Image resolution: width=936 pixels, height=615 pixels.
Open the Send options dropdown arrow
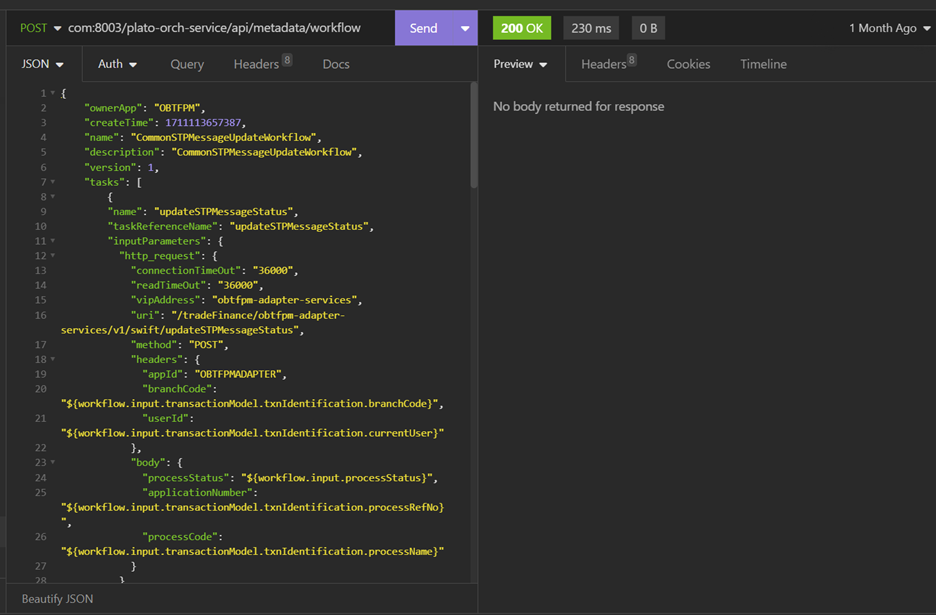[x=465, y=28]
